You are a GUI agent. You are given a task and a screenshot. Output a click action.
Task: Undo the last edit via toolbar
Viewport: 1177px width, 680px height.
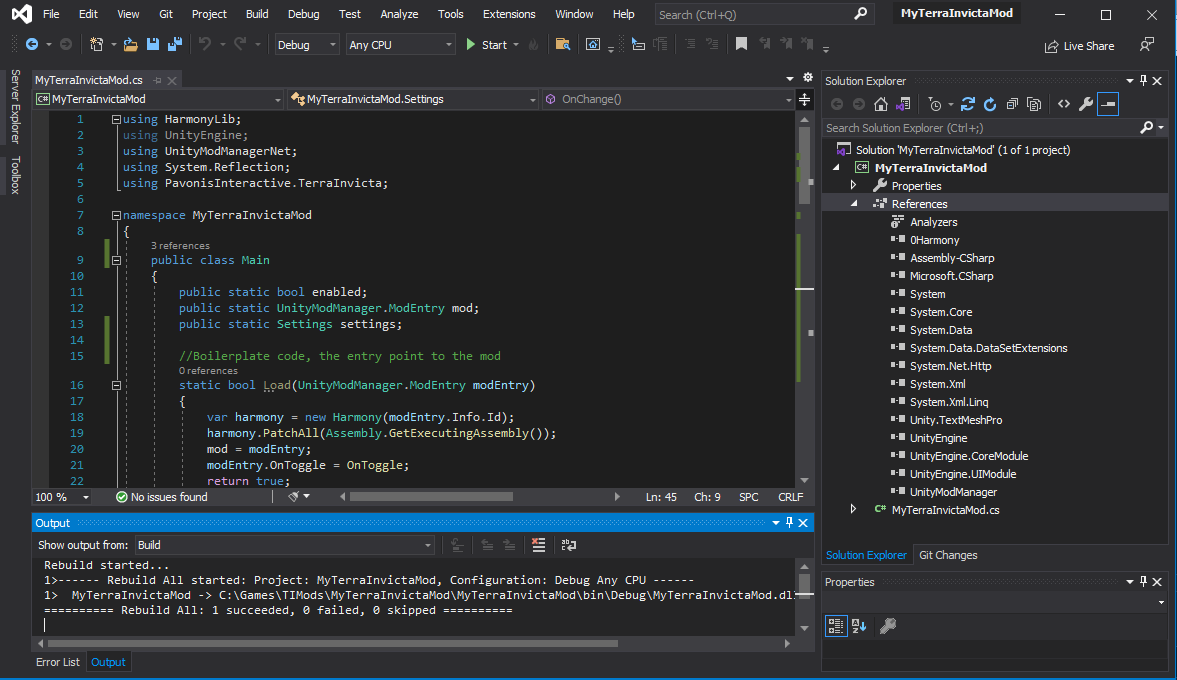click(208, 44)
